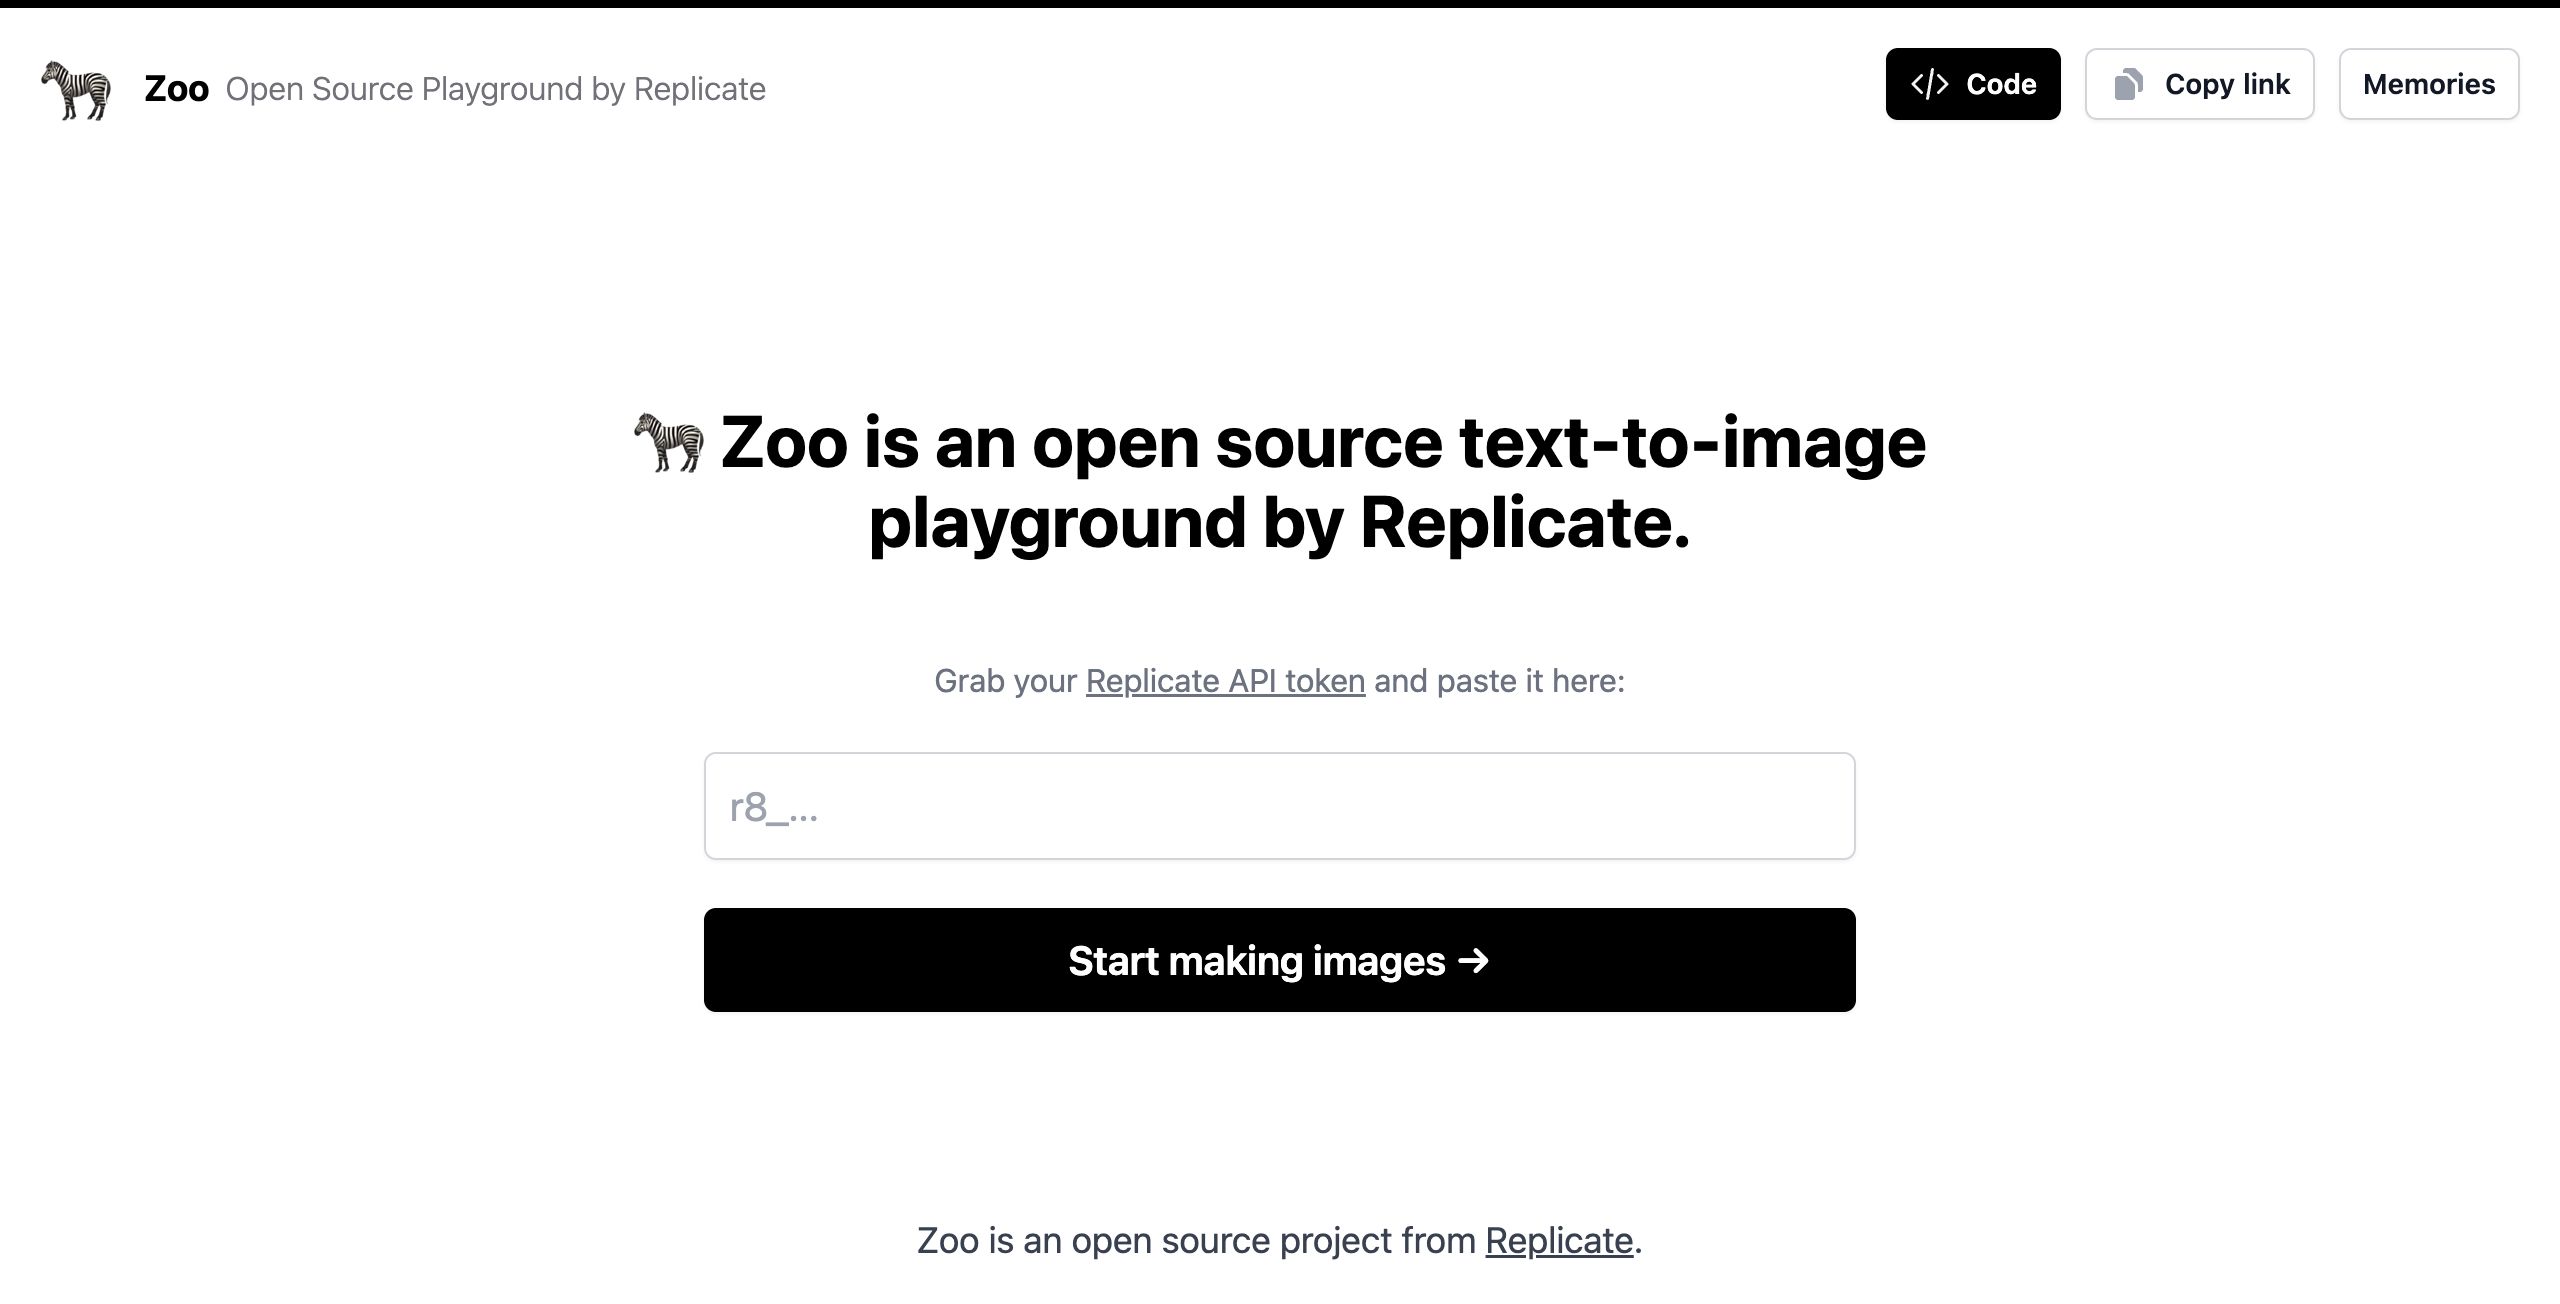Click the Zoo title in the header
This screenshot has width=2560, height=1304.
(x=175, y=88)
